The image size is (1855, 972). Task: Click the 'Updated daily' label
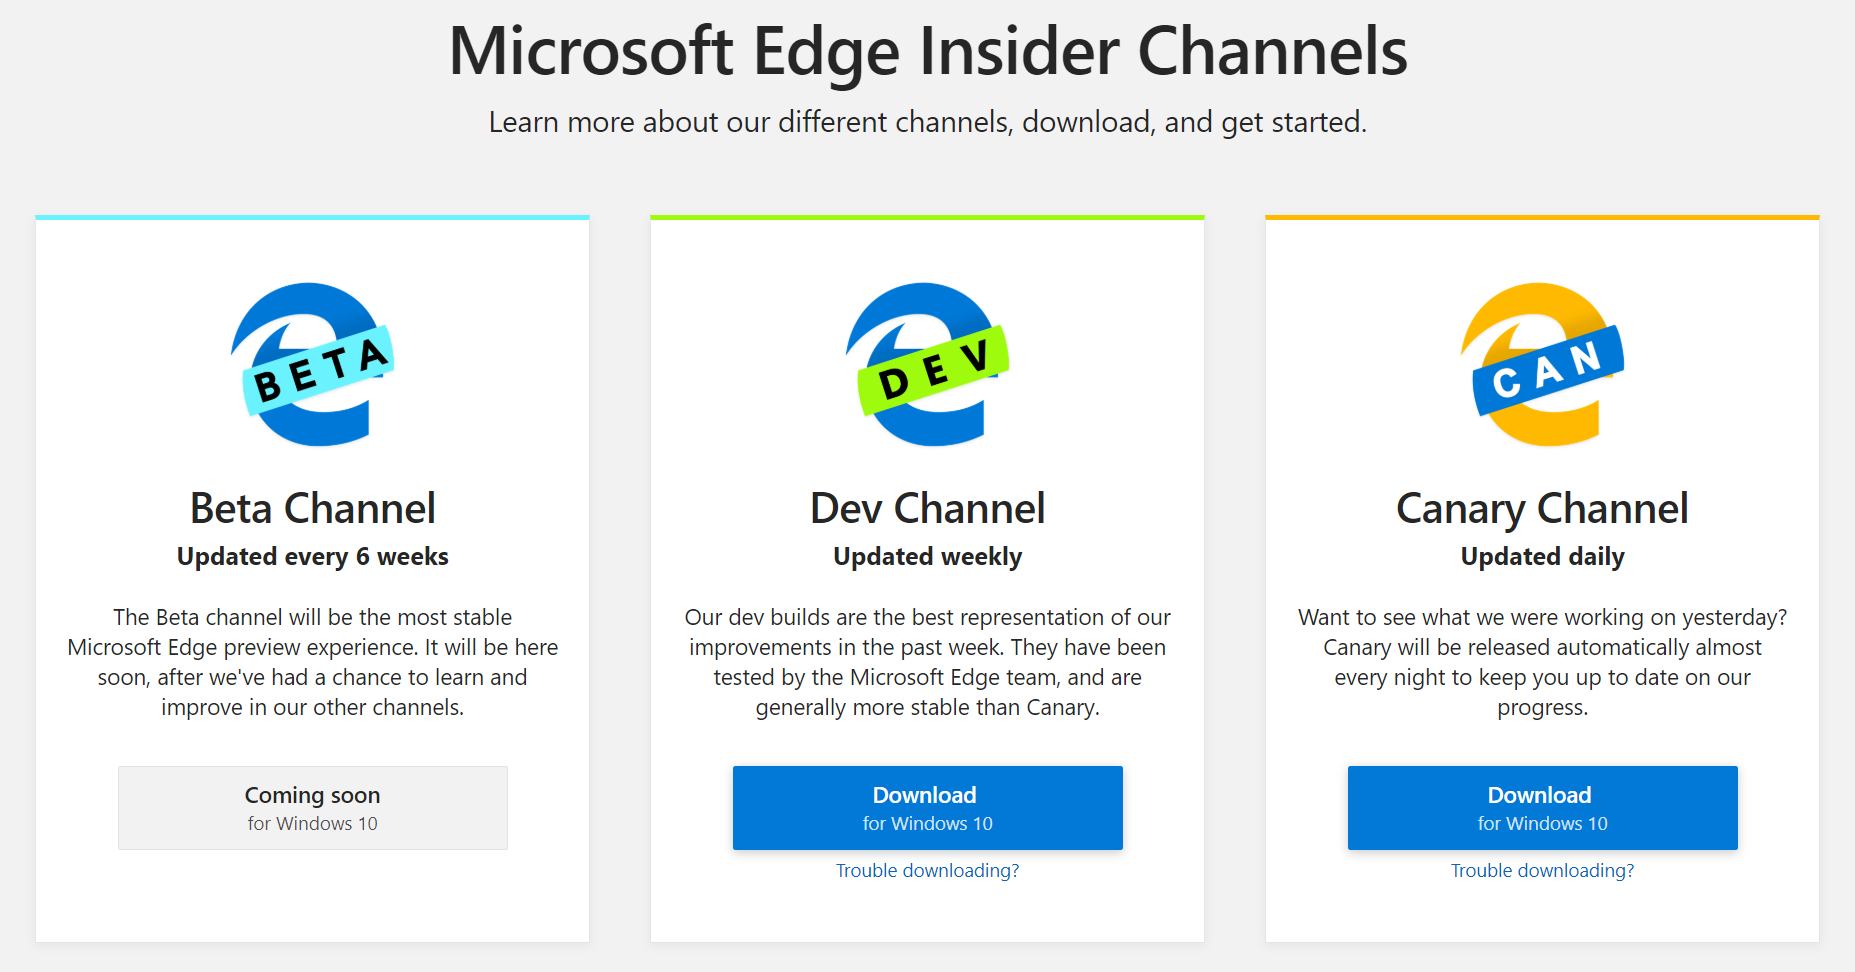point(1542,557)
